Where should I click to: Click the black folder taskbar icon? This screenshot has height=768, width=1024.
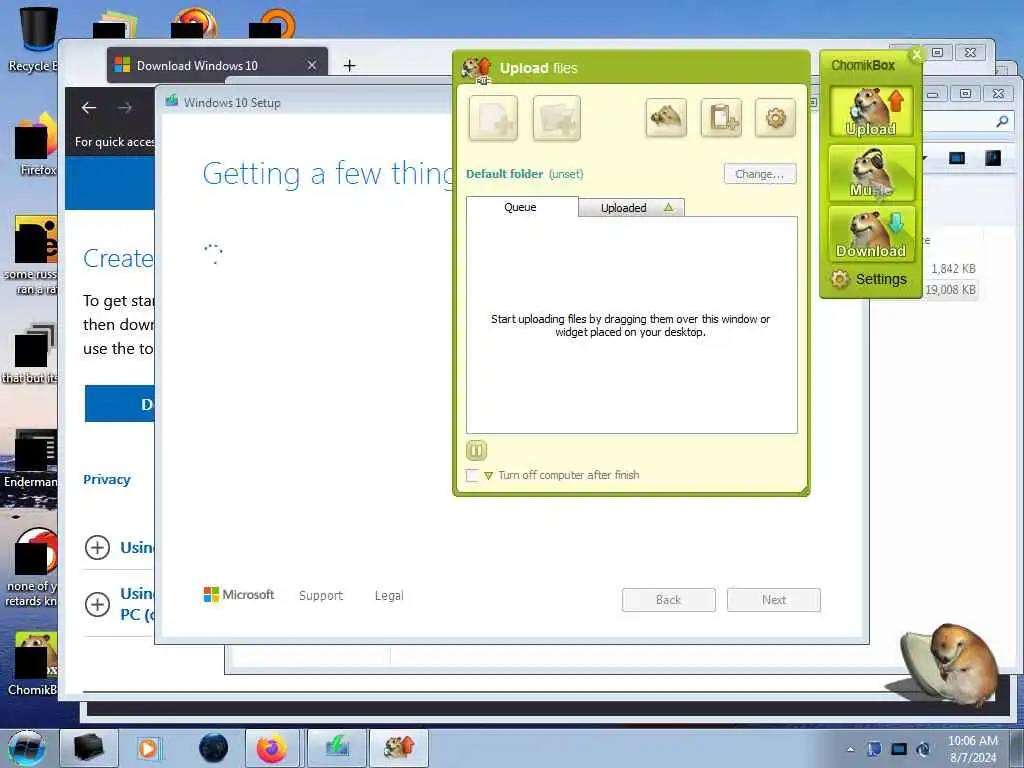coord(88,748)
